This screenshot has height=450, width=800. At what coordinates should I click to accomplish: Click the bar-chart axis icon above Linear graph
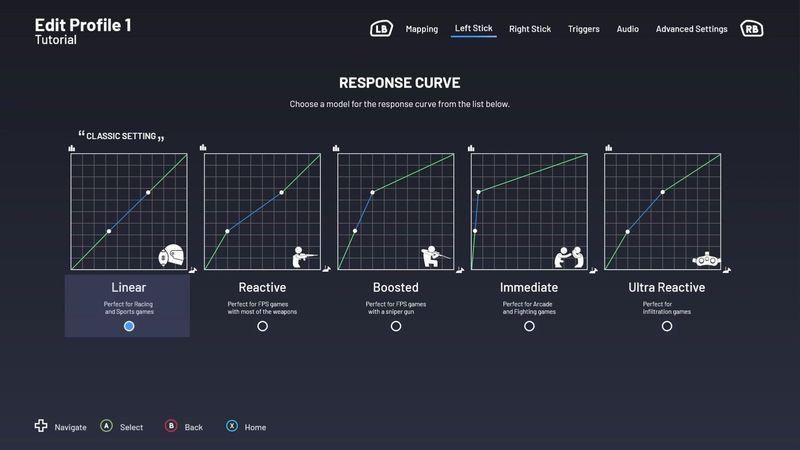tap(72, 148)
